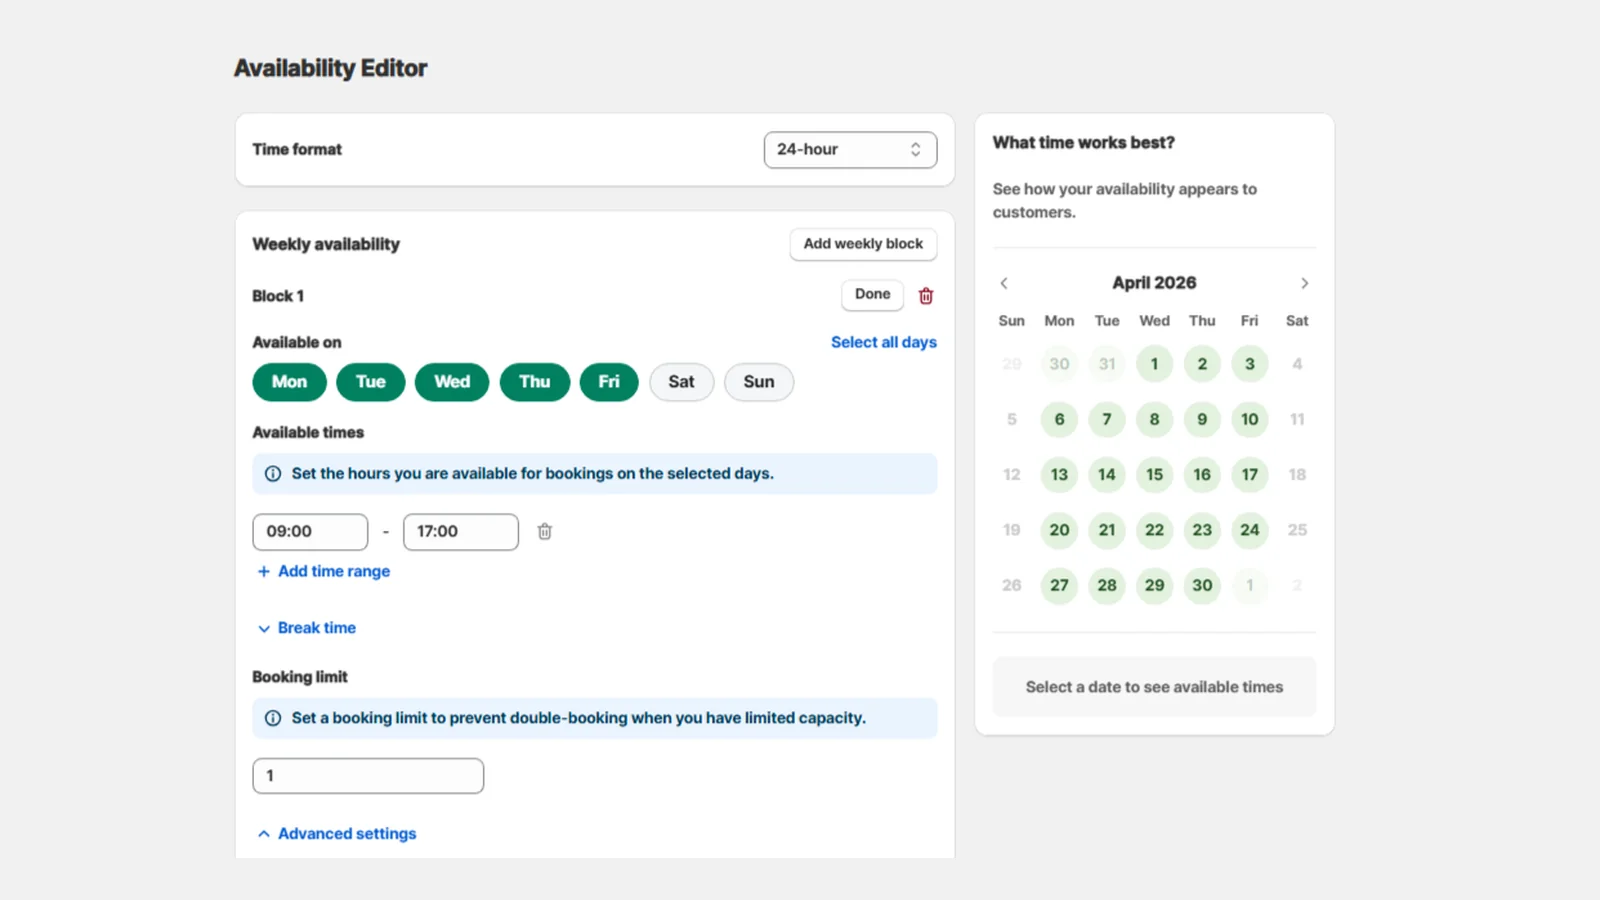Click the stepper arrows on the time format selector

point(915,149)
